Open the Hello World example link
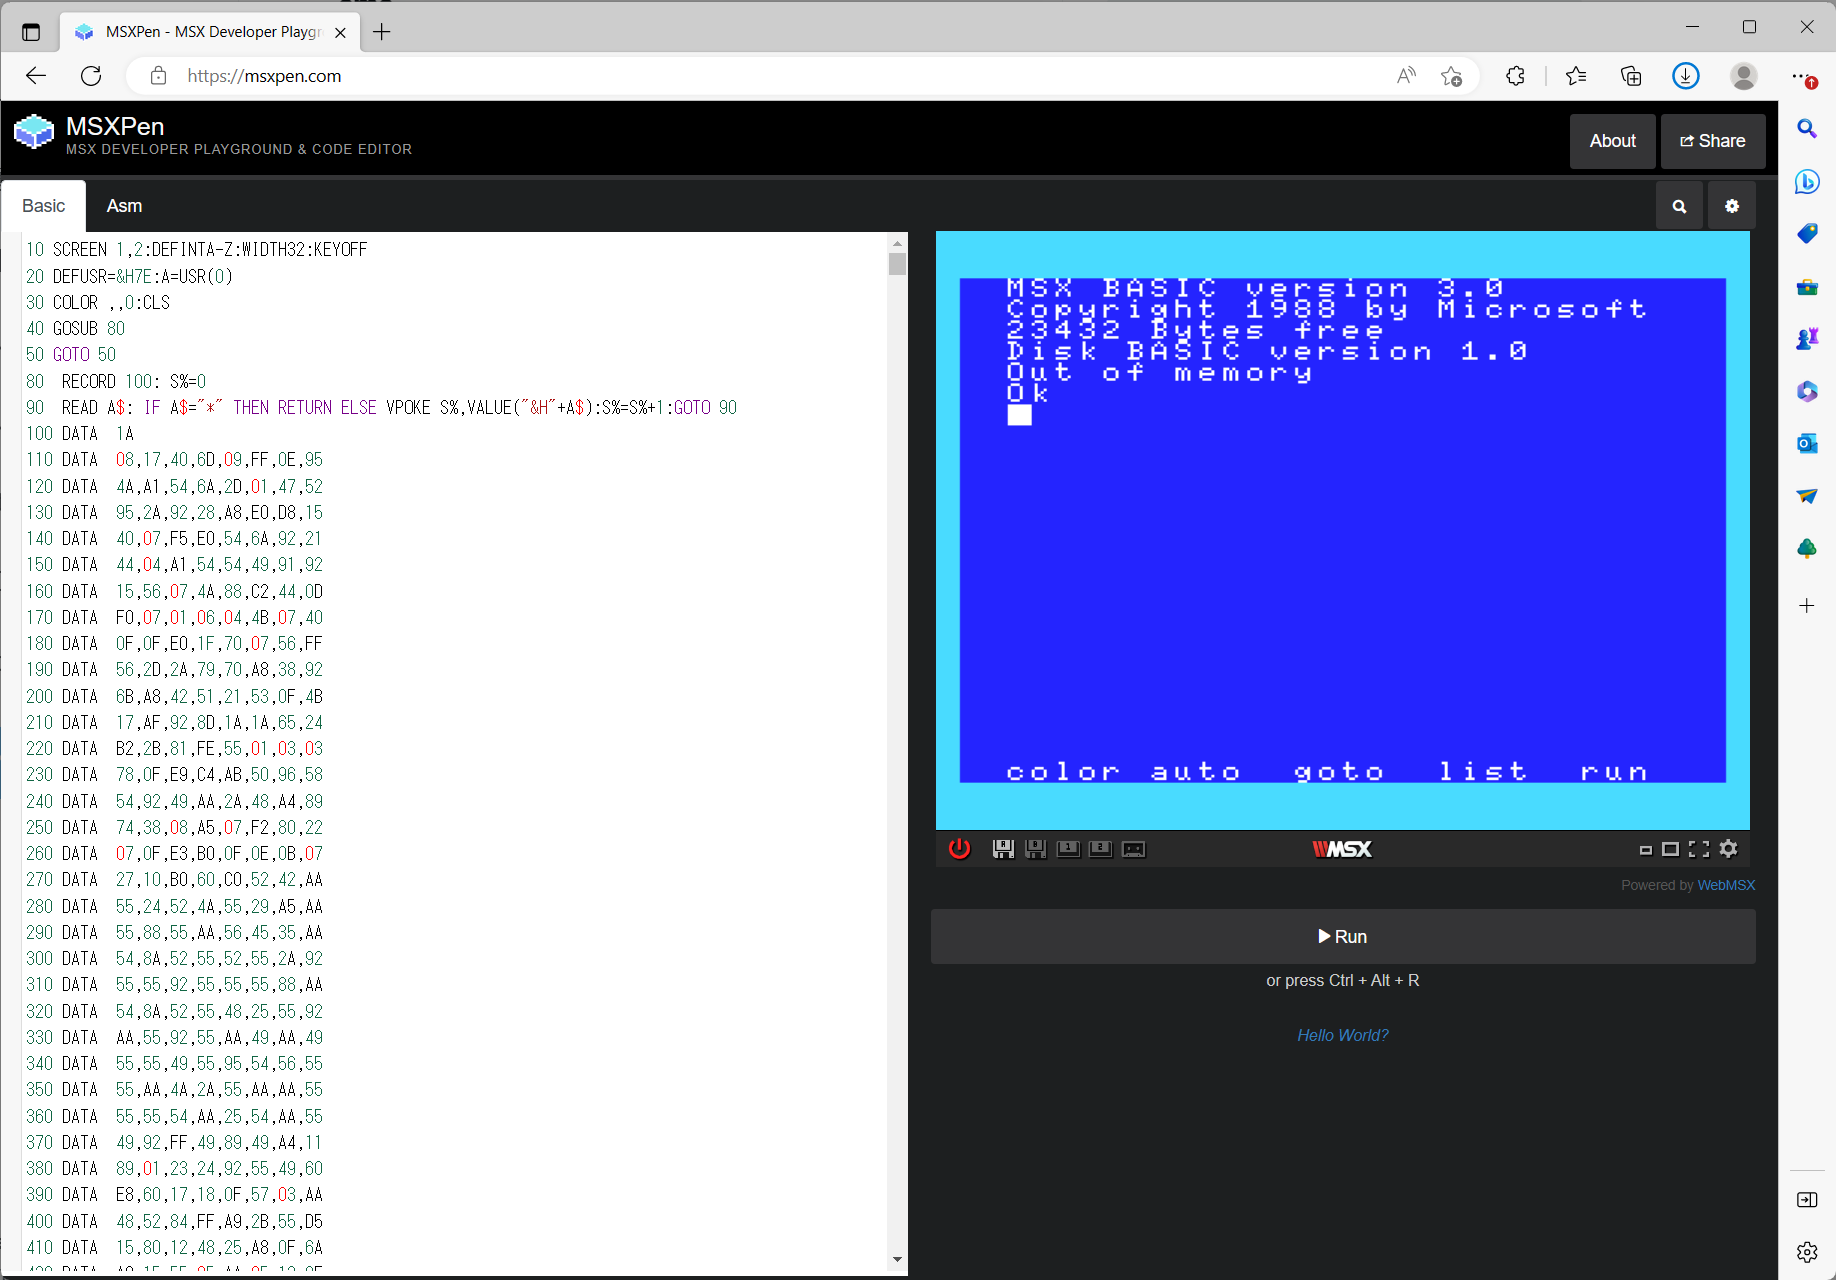This screenshot has width=1836, height=1280. (1342, 1035)
